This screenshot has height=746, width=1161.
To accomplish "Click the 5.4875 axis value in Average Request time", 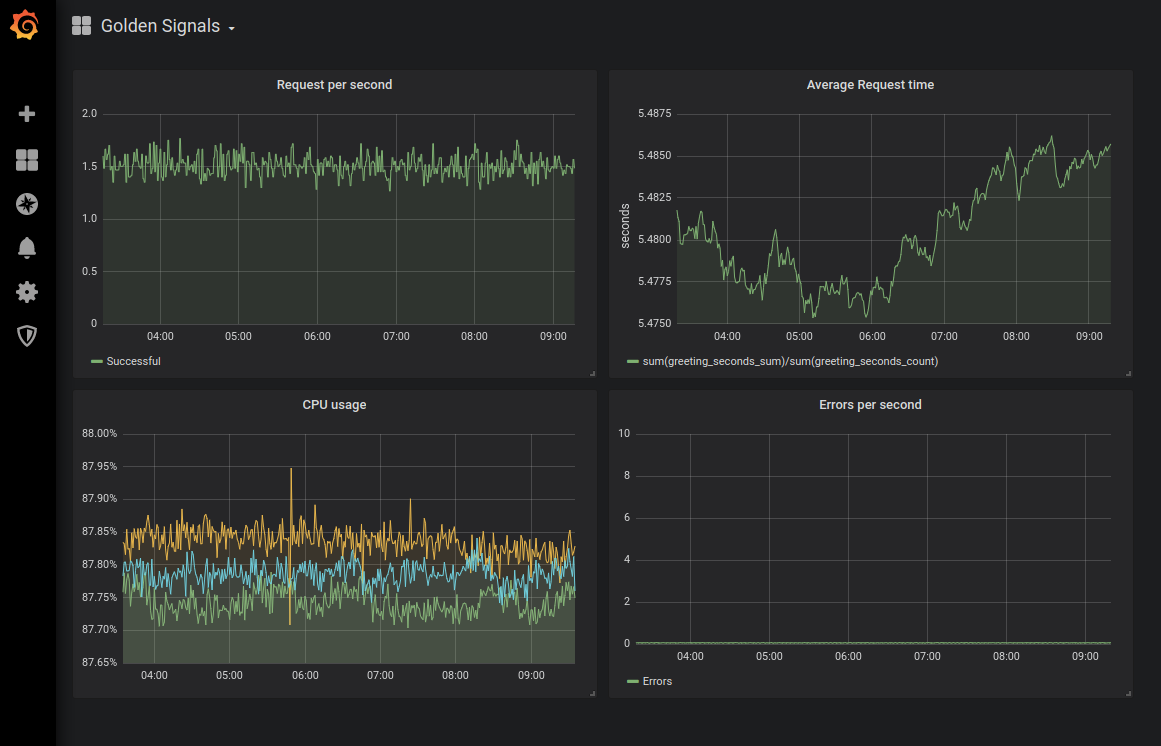I will tap(655, 114).
